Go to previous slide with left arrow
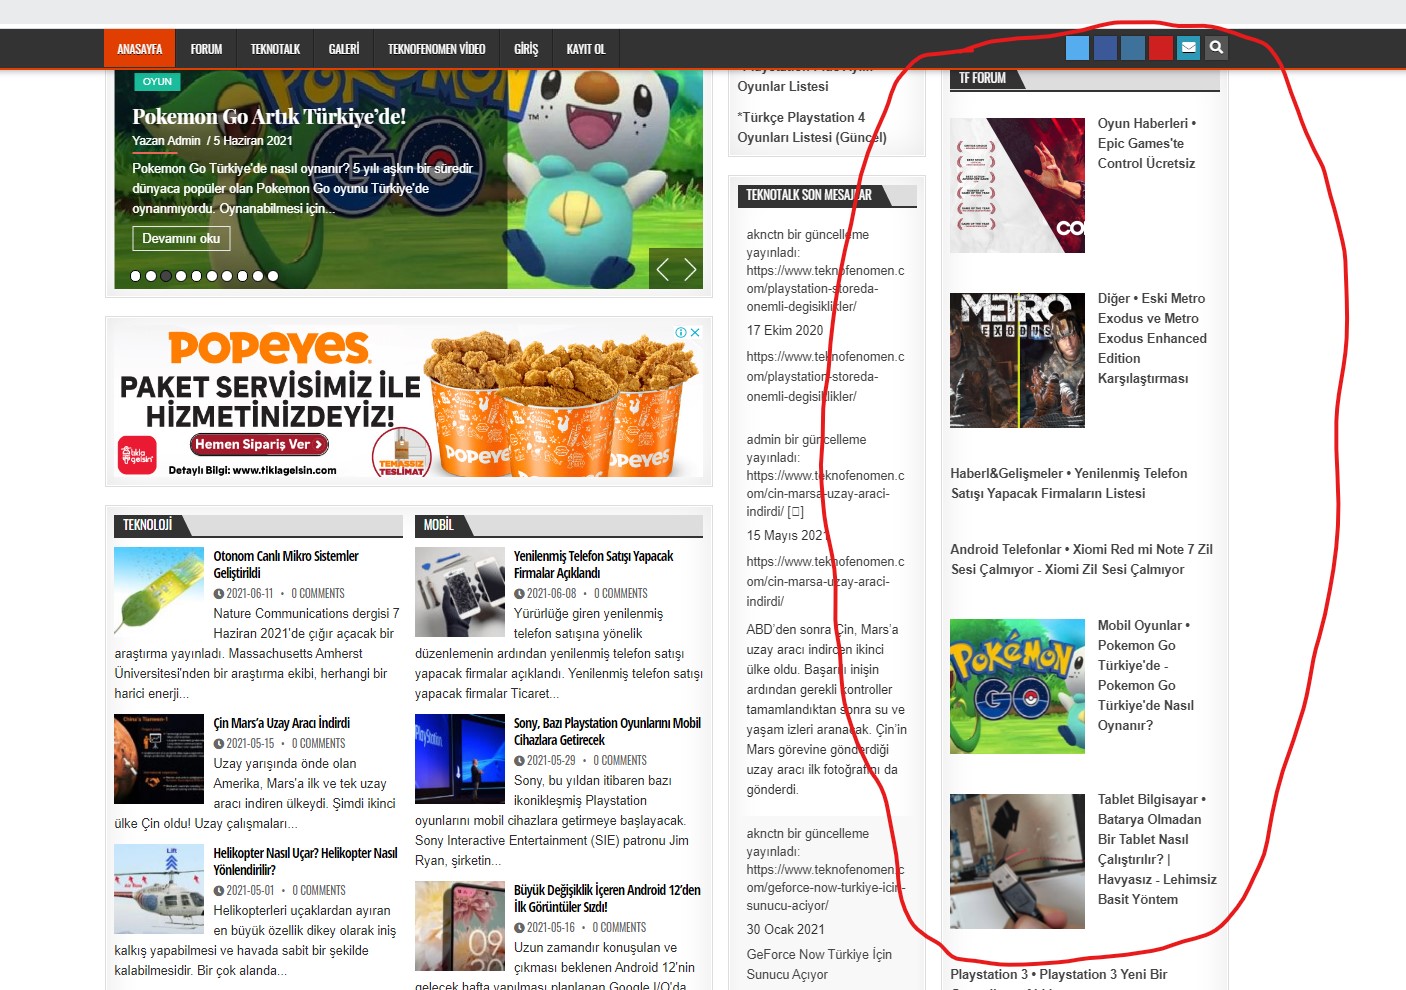1406x990 pixels. [663, 268]
